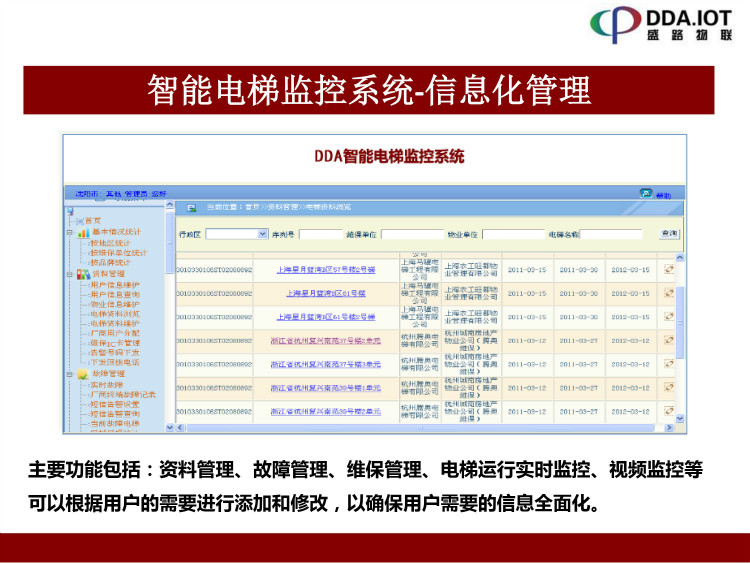This screenshot has width=750, height=563.
Task: Open 当前故障电梯 in the tree
Action: [x=115, y=424]
